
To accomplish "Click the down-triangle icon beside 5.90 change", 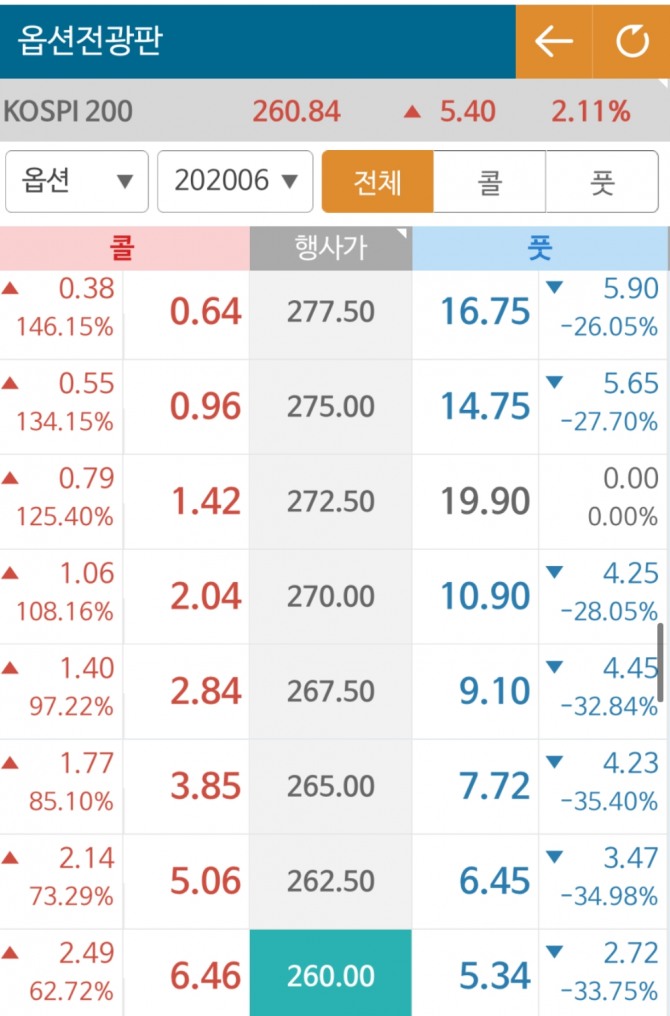I will click(555, 289).
